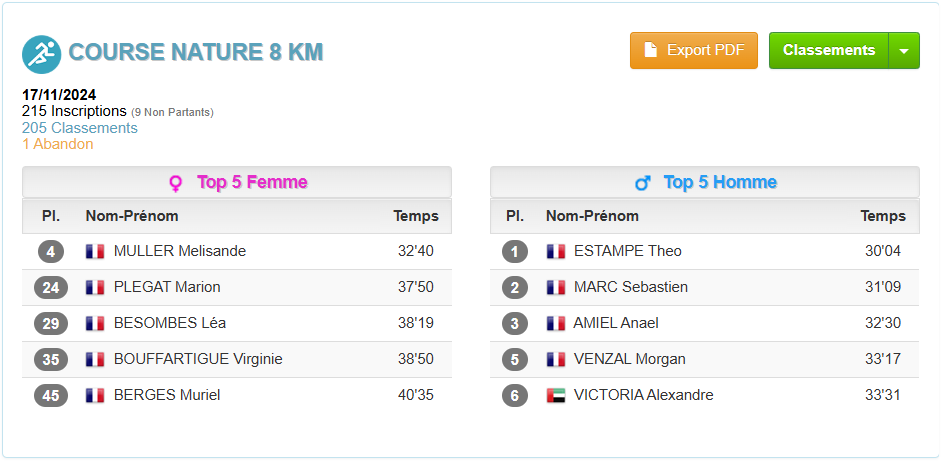
Task: Click the Nom-Prénom column header in Femme table
Action: [132, 216]
